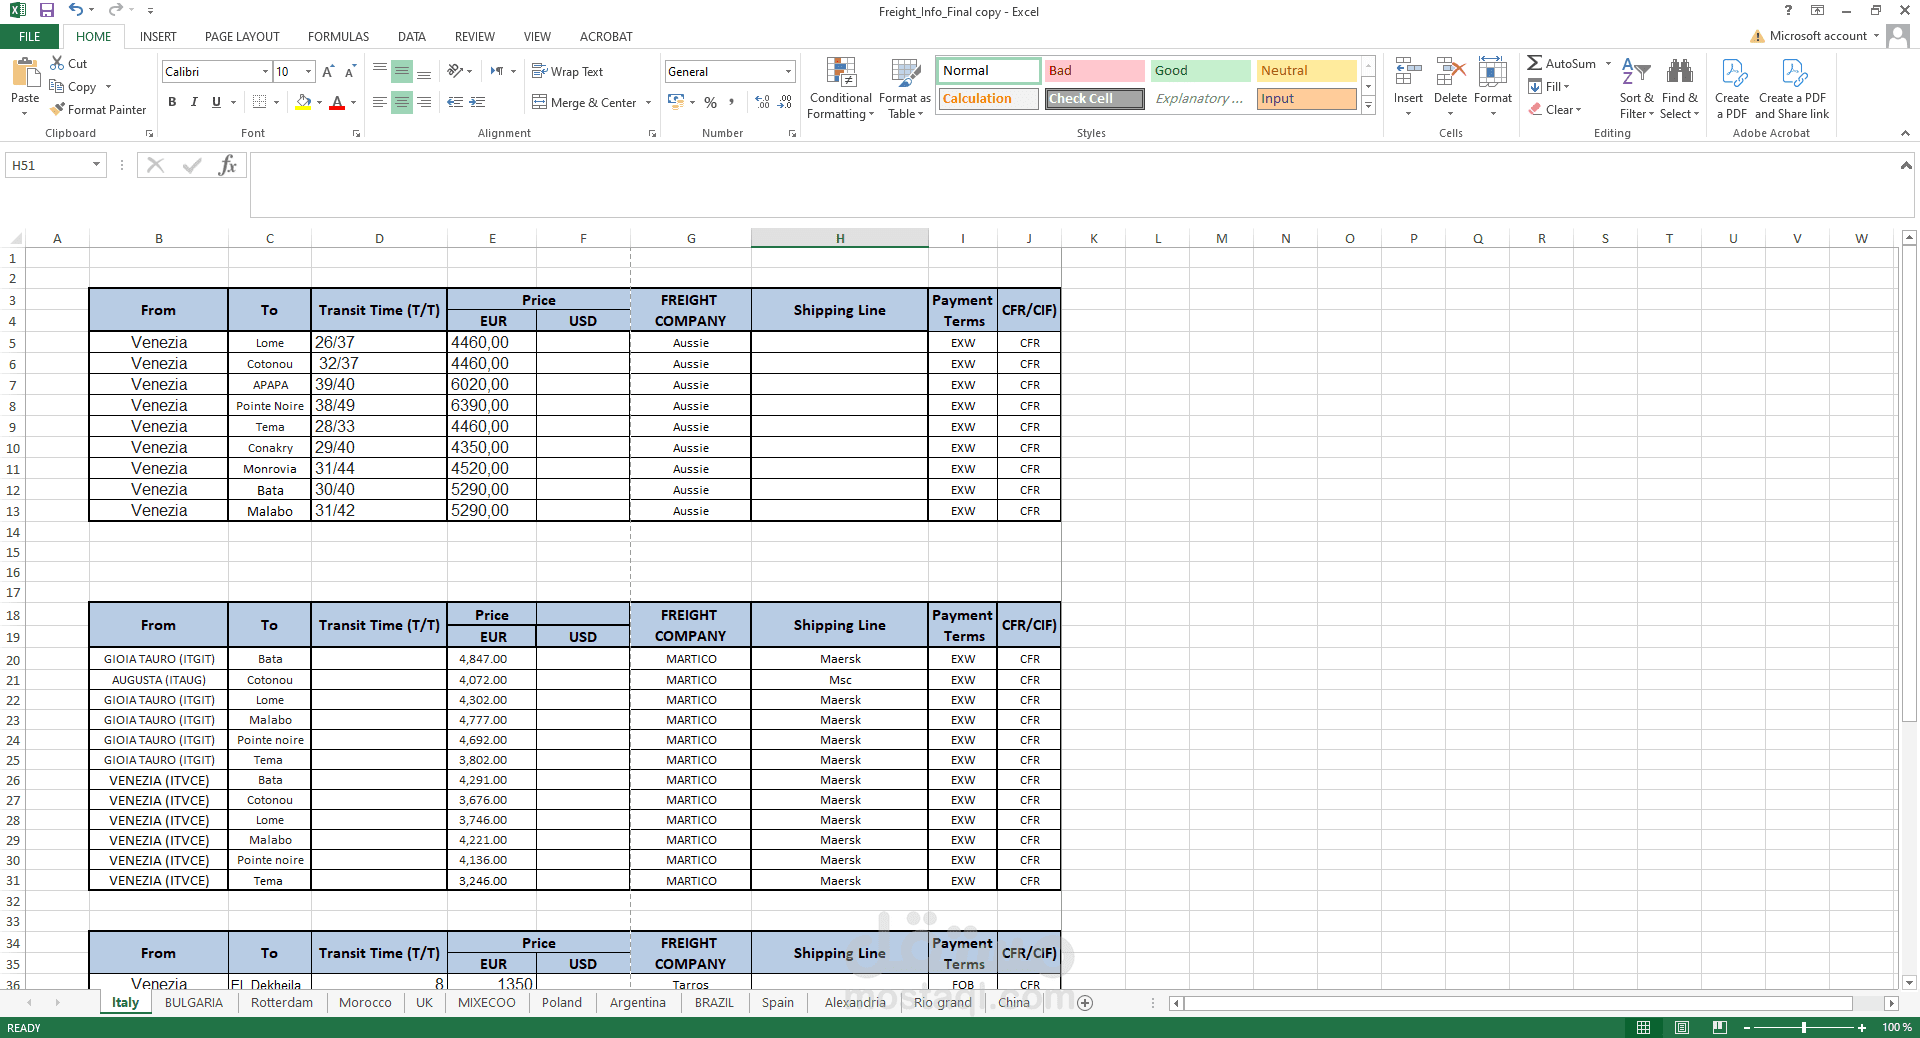The height and width of the screenshot is (1038, 1920).
Task: Apply the Neutral cell style
Action: click(x=1306, y=71)
